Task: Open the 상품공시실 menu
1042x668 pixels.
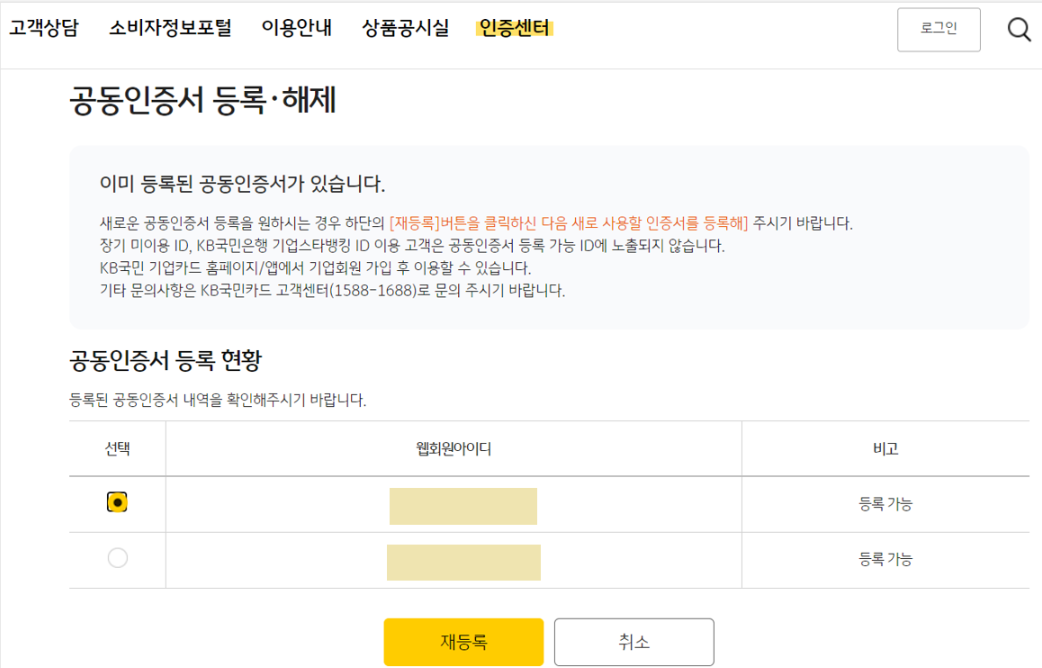Action: (x=405, y=27)
